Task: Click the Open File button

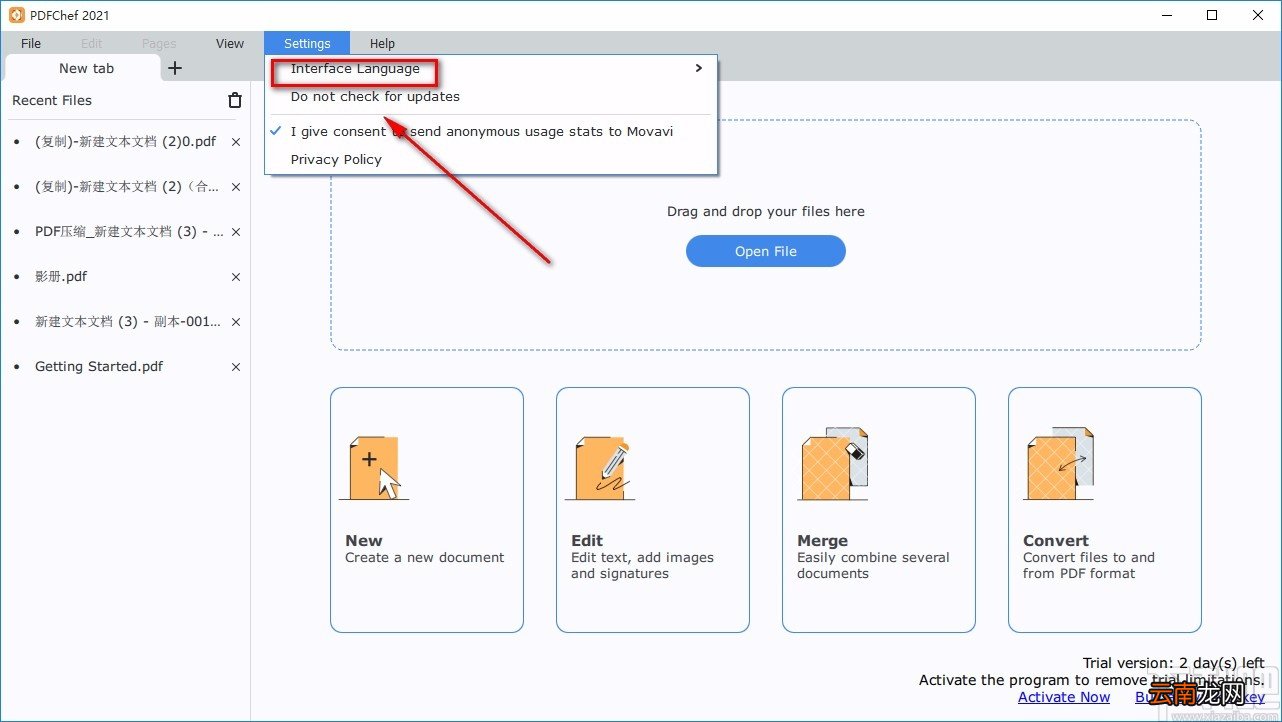Action: (766, 251)
